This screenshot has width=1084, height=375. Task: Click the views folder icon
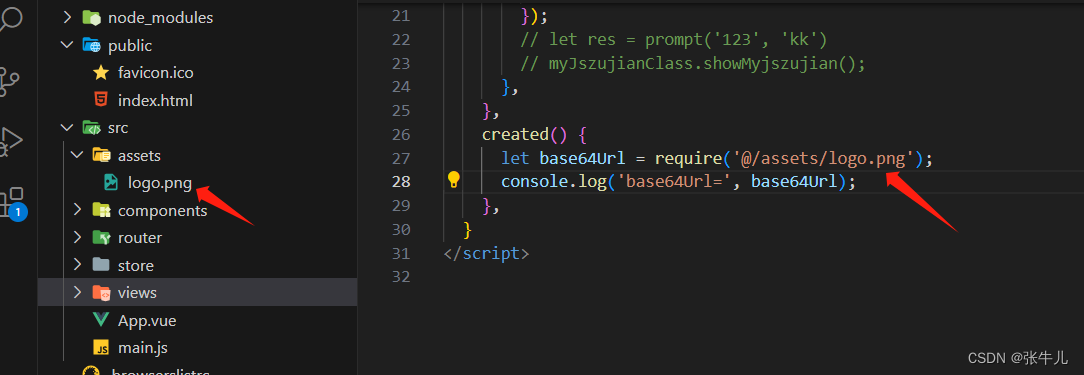coord(101,293)
